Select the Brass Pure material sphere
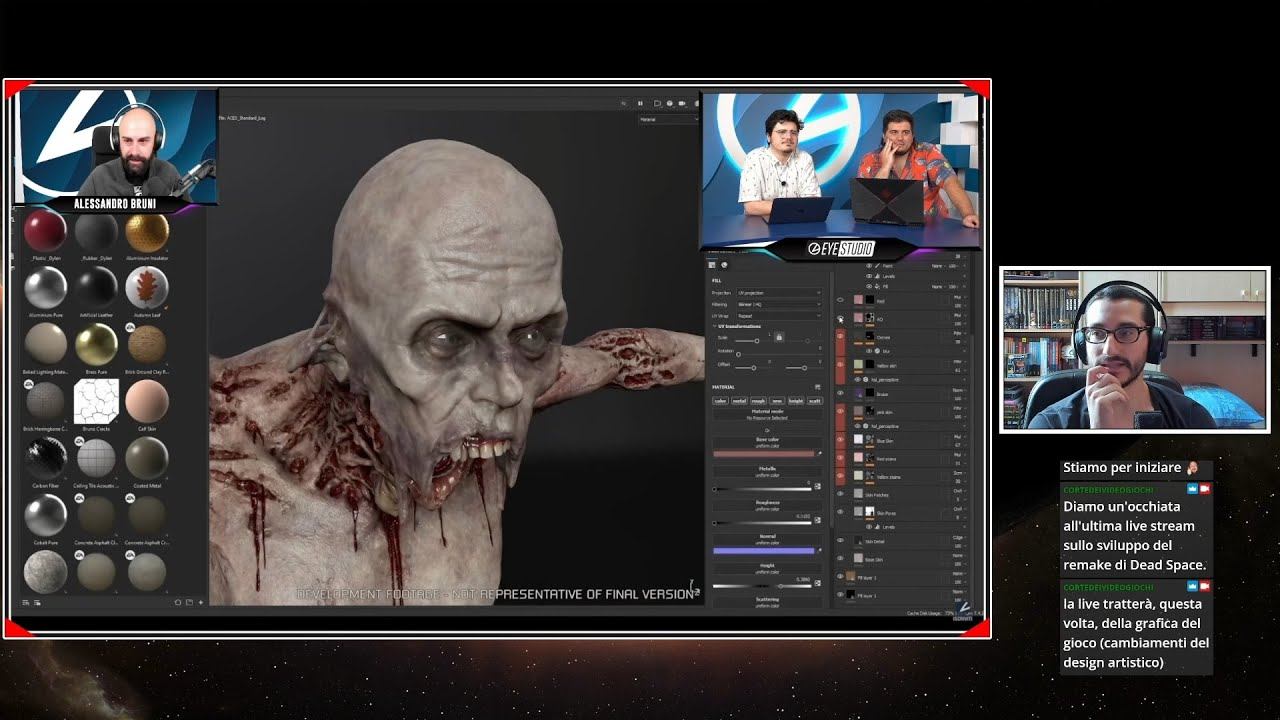The width and height of the screenshot is (1280, 720). 96,345
